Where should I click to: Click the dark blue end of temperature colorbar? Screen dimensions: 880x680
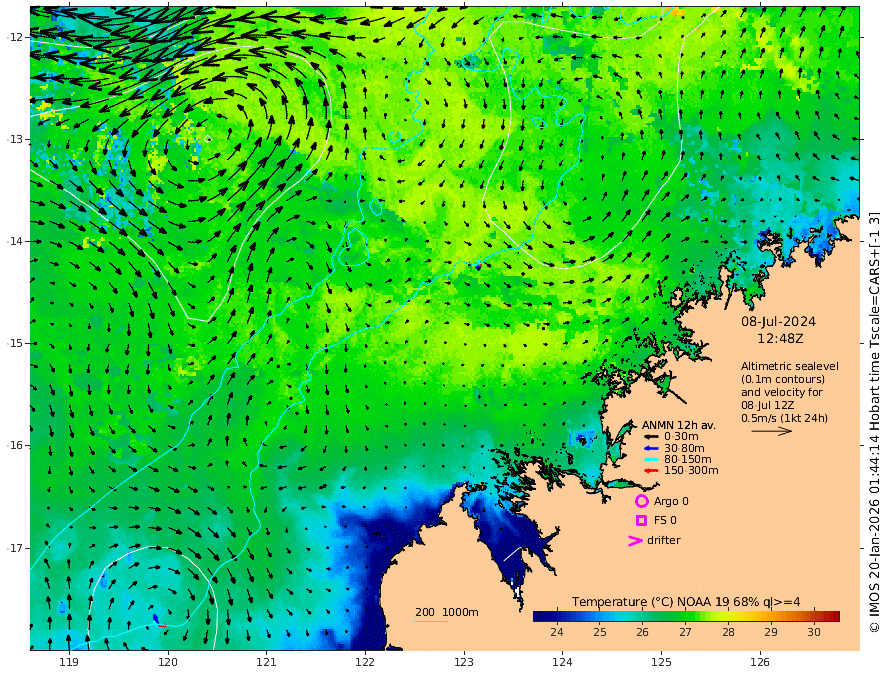[539, 617]
